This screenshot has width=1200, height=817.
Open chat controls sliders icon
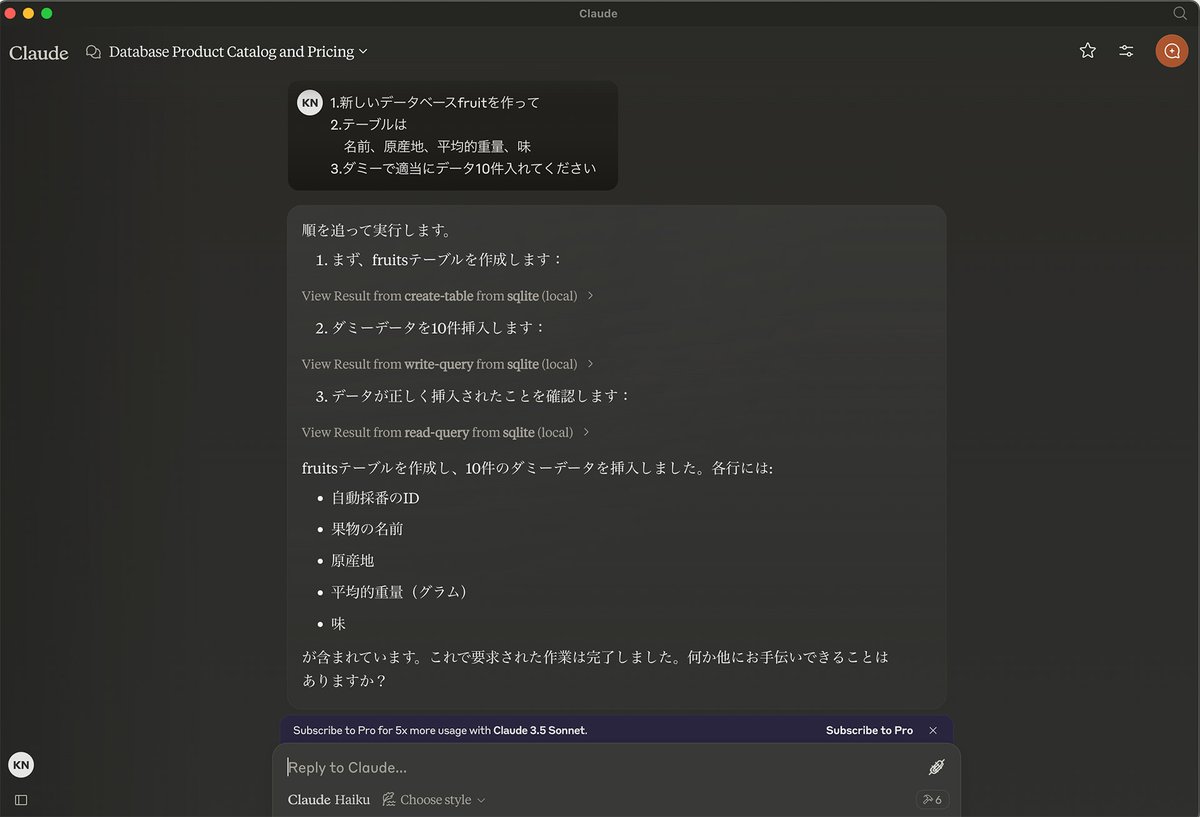(x=1126, y=51)
